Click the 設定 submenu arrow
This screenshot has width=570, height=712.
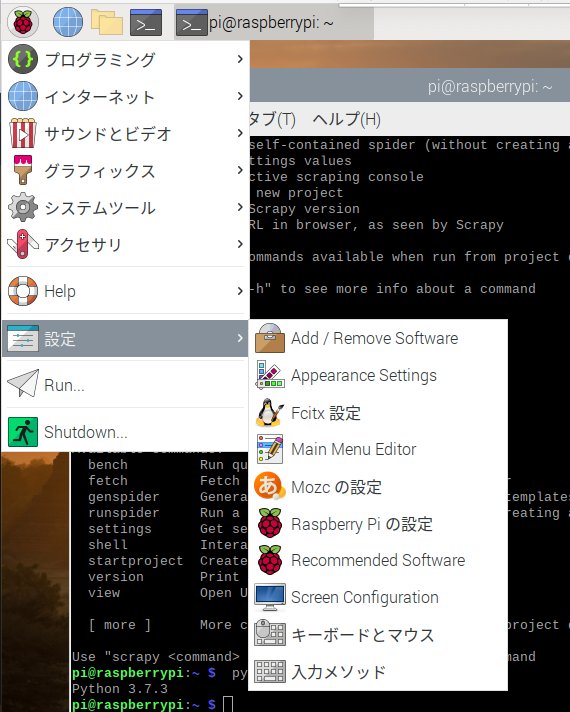point(240,338)
